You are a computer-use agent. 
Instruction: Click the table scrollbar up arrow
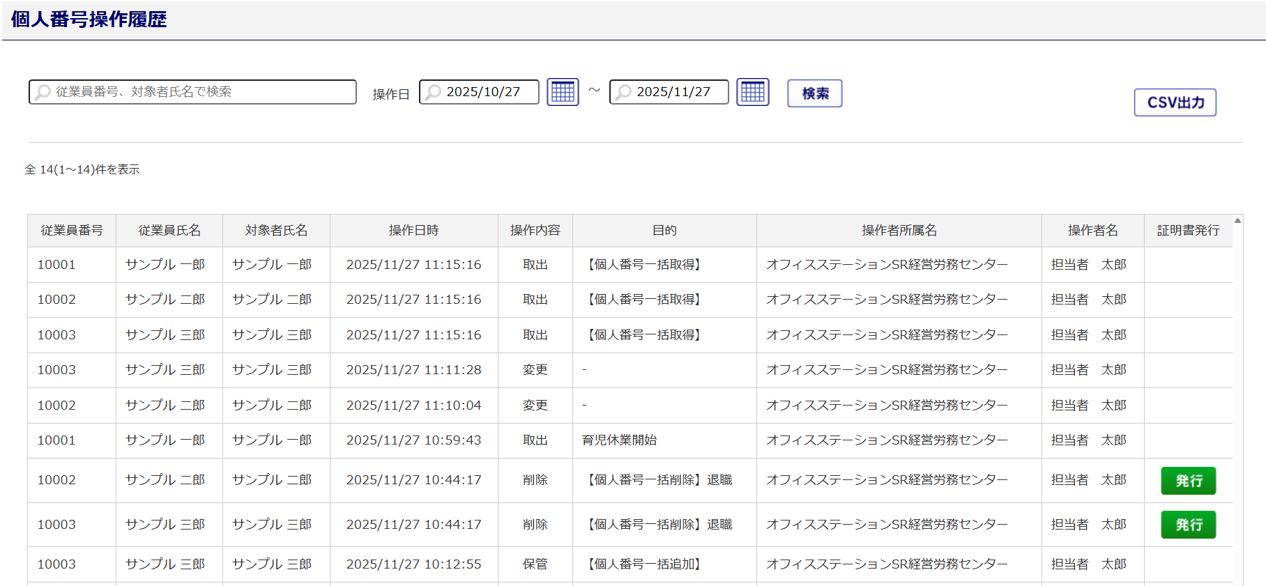1238,221
